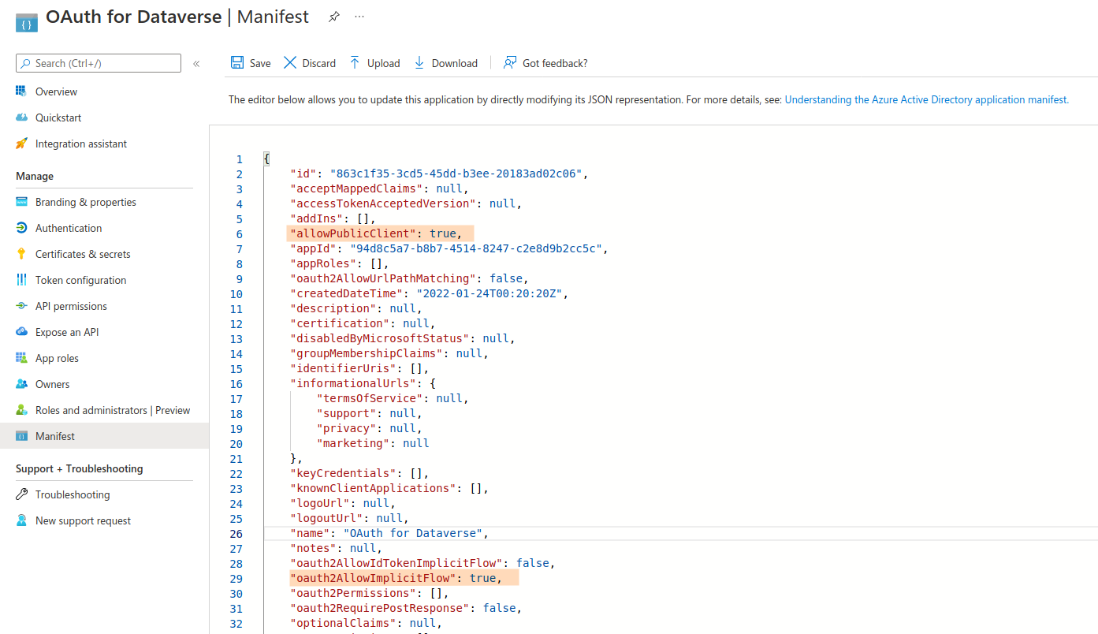This screenshot has height=634, width=1098.
Task: Click the Owners people icon
Action: click(x=22, y=384)
